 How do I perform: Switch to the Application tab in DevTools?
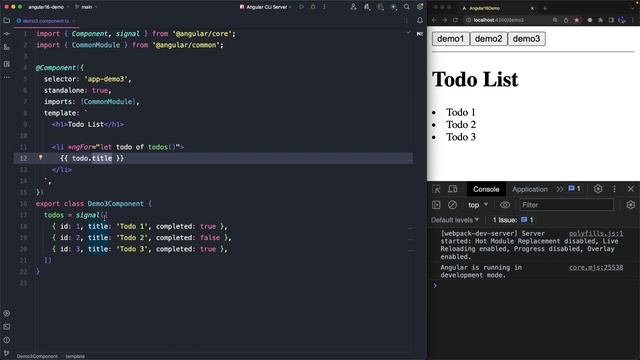click(x=530, y=189)
